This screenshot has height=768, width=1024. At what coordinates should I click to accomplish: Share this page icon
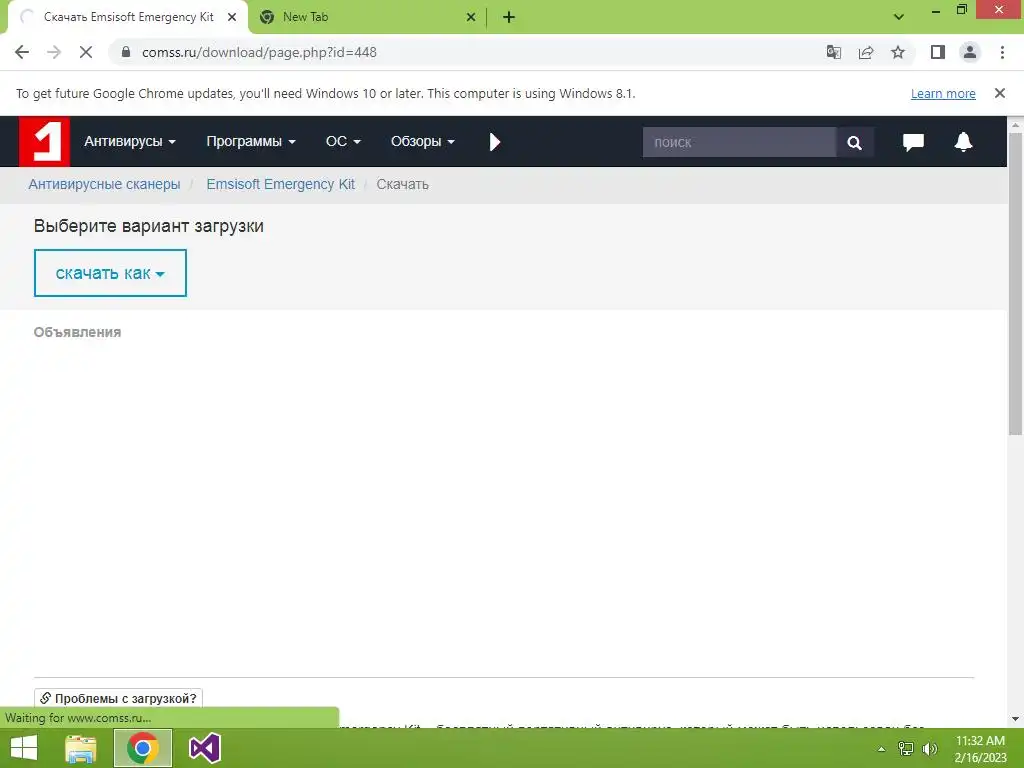(x=866, y=52)
